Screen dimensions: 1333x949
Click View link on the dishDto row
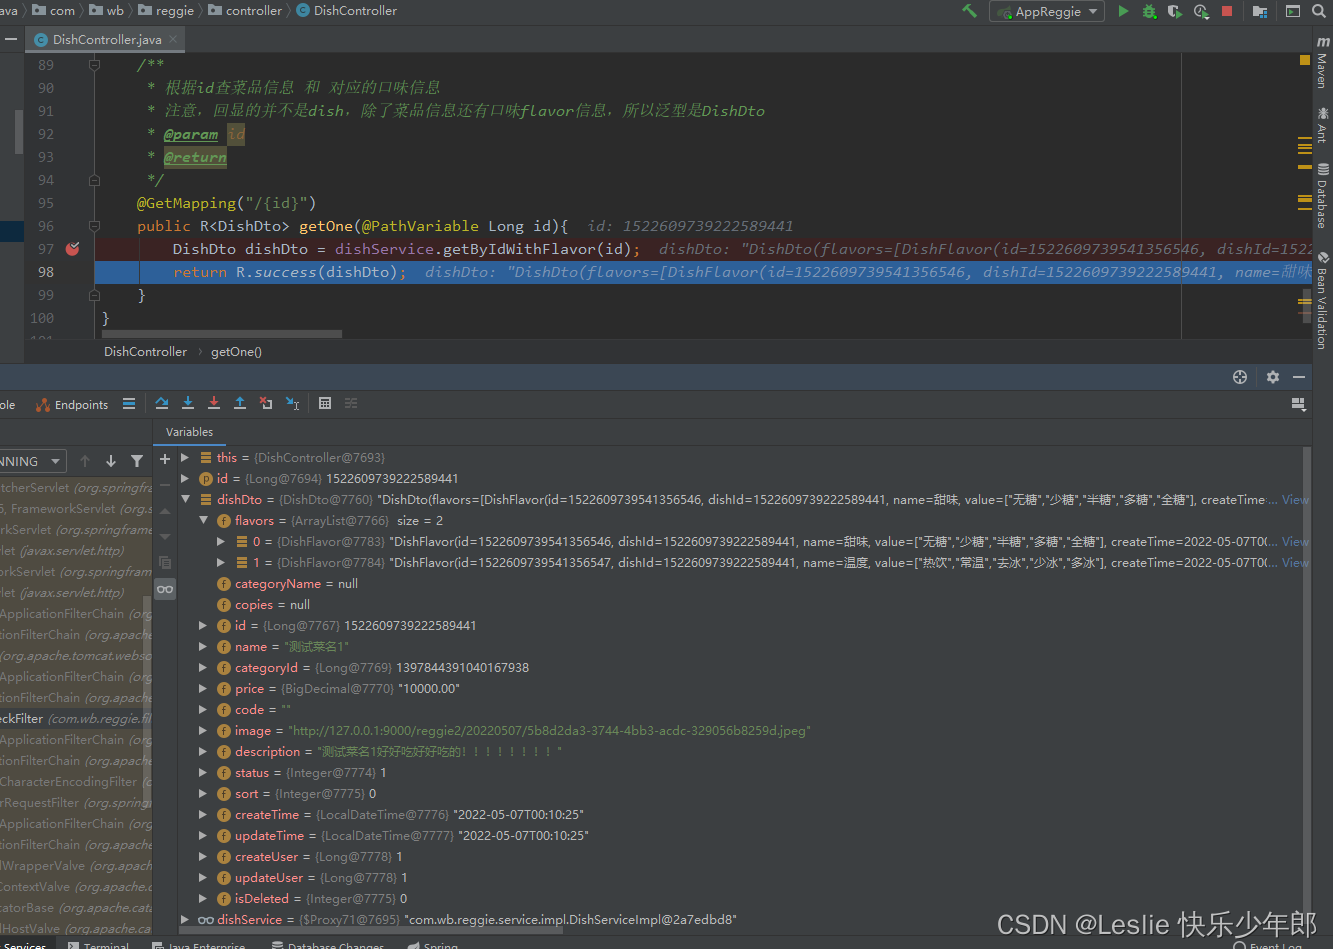[1295, 499]
